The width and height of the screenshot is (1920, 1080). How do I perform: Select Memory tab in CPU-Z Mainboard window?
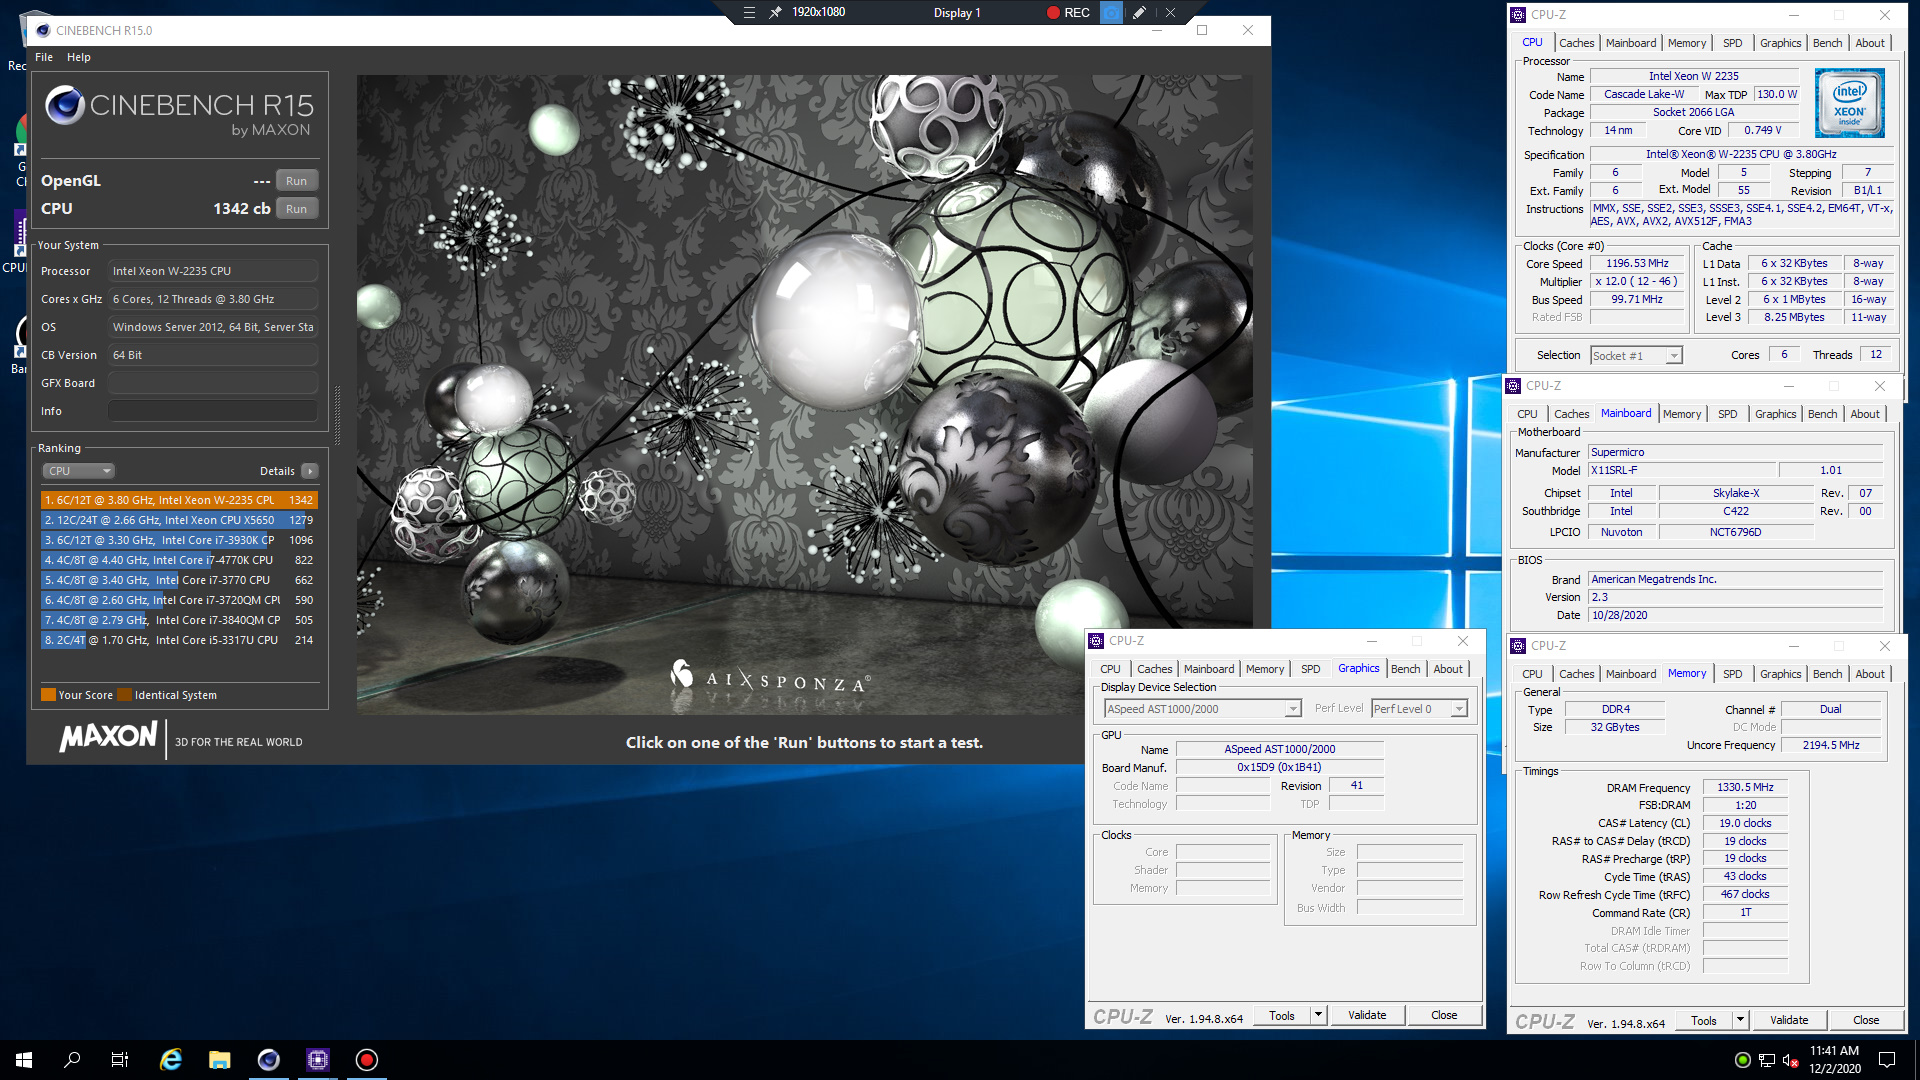click(1681, 414)
